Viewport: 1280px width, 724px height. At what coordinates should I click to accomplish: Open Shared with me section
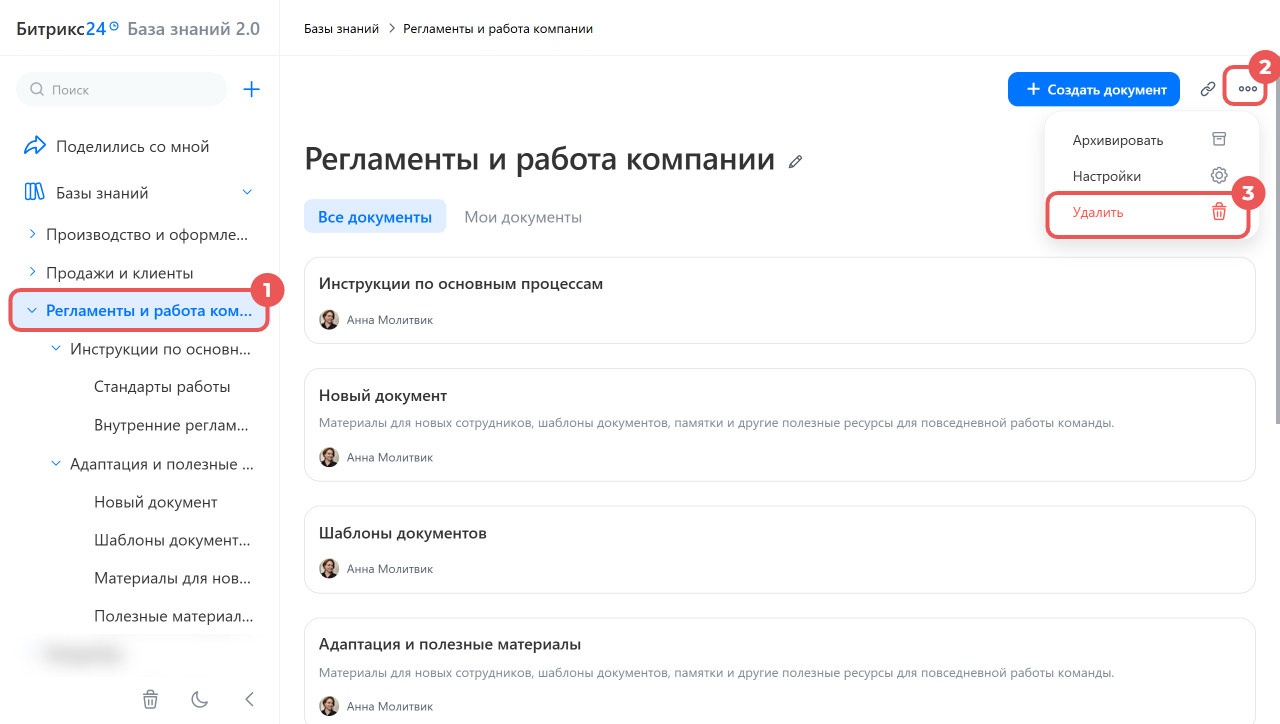pyautogui.click(x=133, y=146)
